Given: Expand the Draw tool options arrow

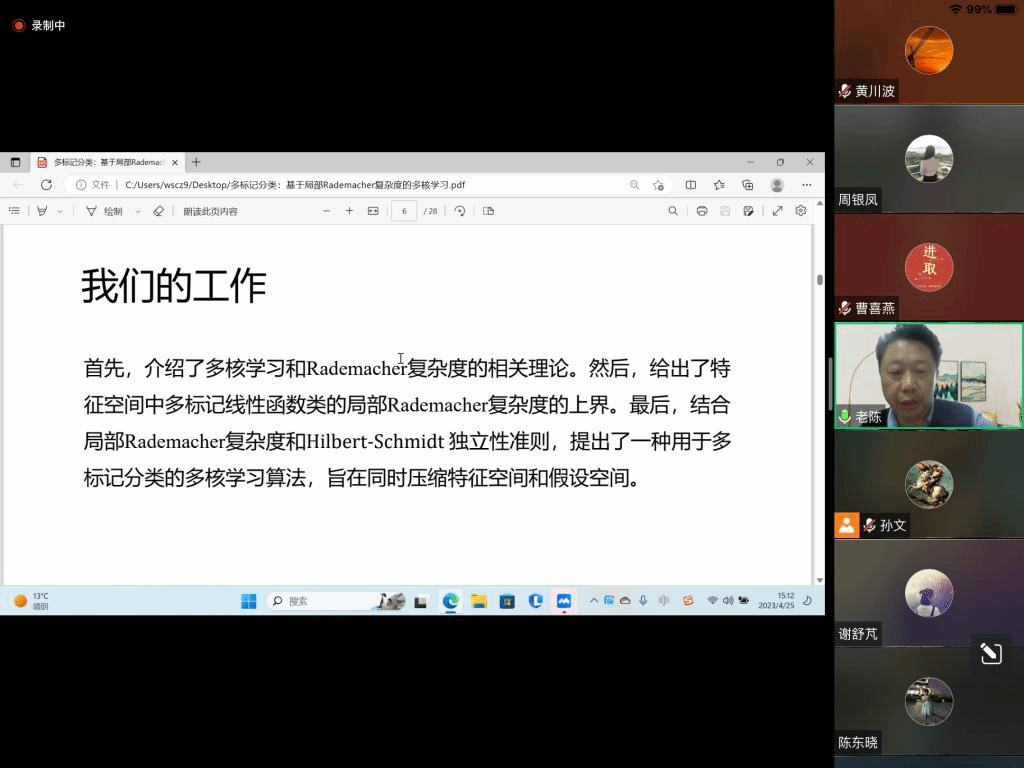Looking at the screenshot, I should point(138,211).
